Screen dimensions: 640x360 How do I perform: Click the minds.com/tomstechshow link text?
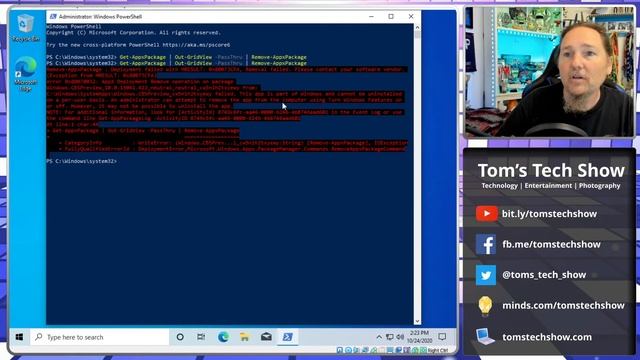click(x=563, y=306)
